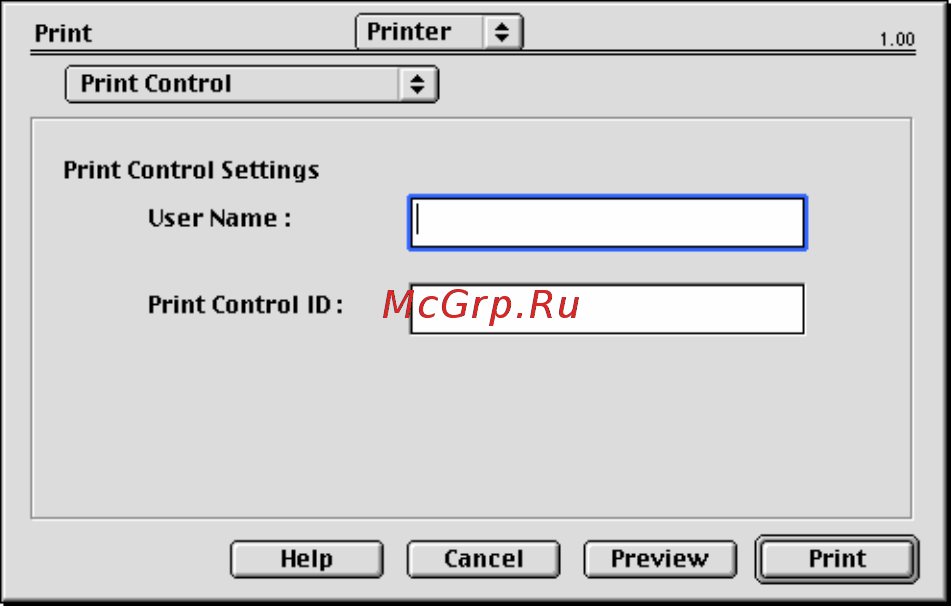This screenshot has height=606, width=951.
Task: Click into the User Name field
Action: coord(607,223)
